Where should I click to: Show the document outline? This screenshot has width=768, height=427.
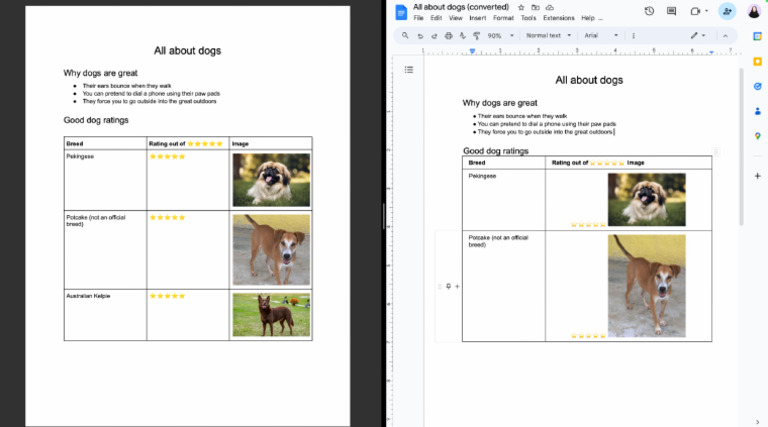(x=409, y=70)
